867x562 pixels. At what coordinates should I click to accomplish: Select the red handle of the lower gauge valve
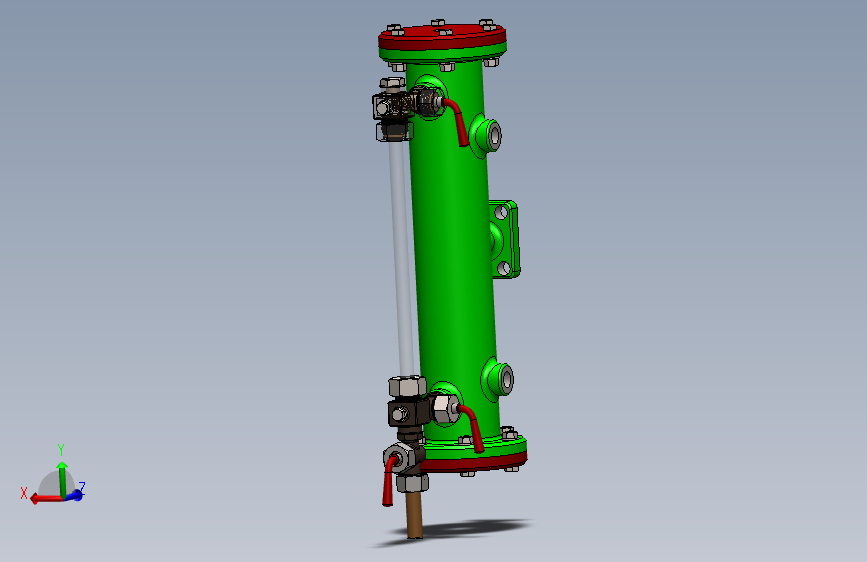click(473, 429)
